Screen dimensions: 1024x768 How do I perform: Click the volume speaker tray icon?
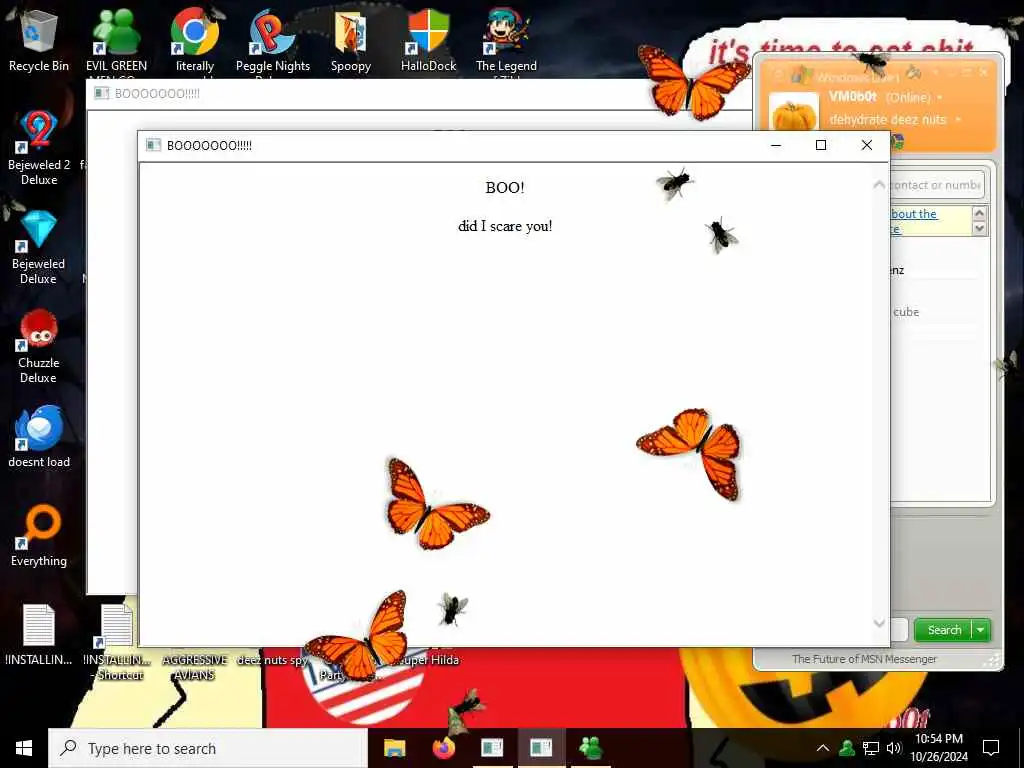tap(894, 748)
